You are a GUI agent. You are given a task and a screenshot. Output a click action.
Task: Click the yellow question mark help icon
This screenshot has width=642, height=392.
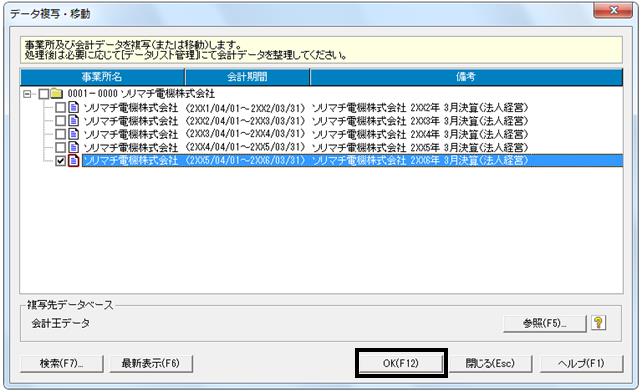598,323
